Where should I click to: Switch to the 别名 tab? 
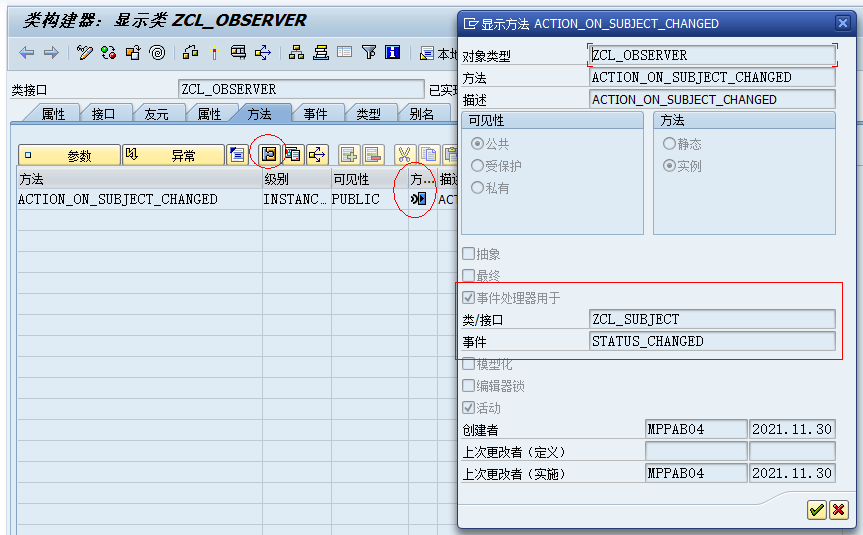pyautogui.click(x=422, y=114)
